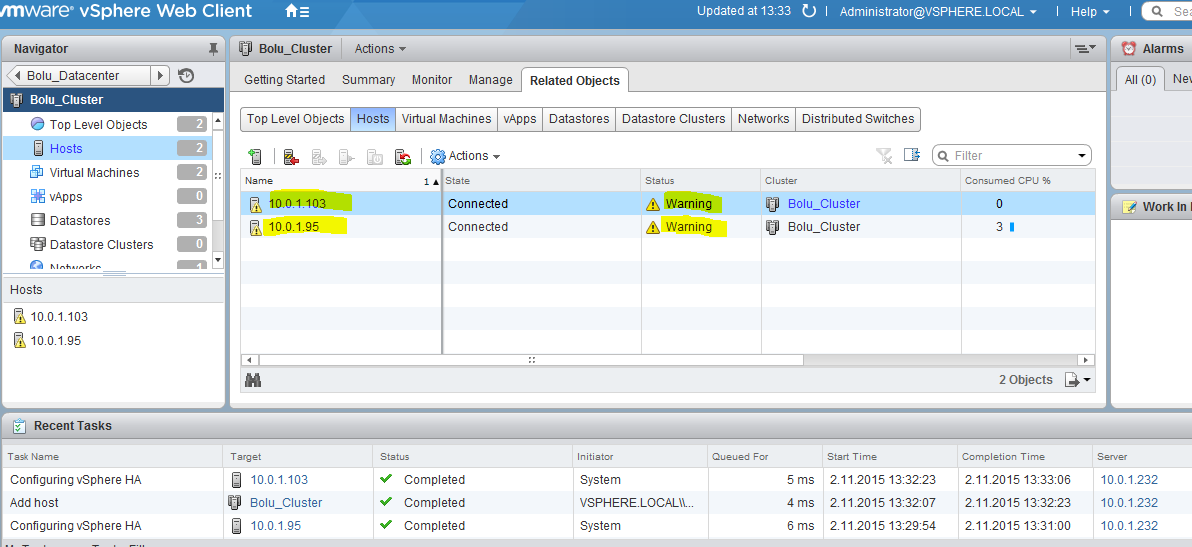Screen dimensions: 1192x547
Task: Click the horizontal scrollbar of host table
Action: tap(532, 360)
